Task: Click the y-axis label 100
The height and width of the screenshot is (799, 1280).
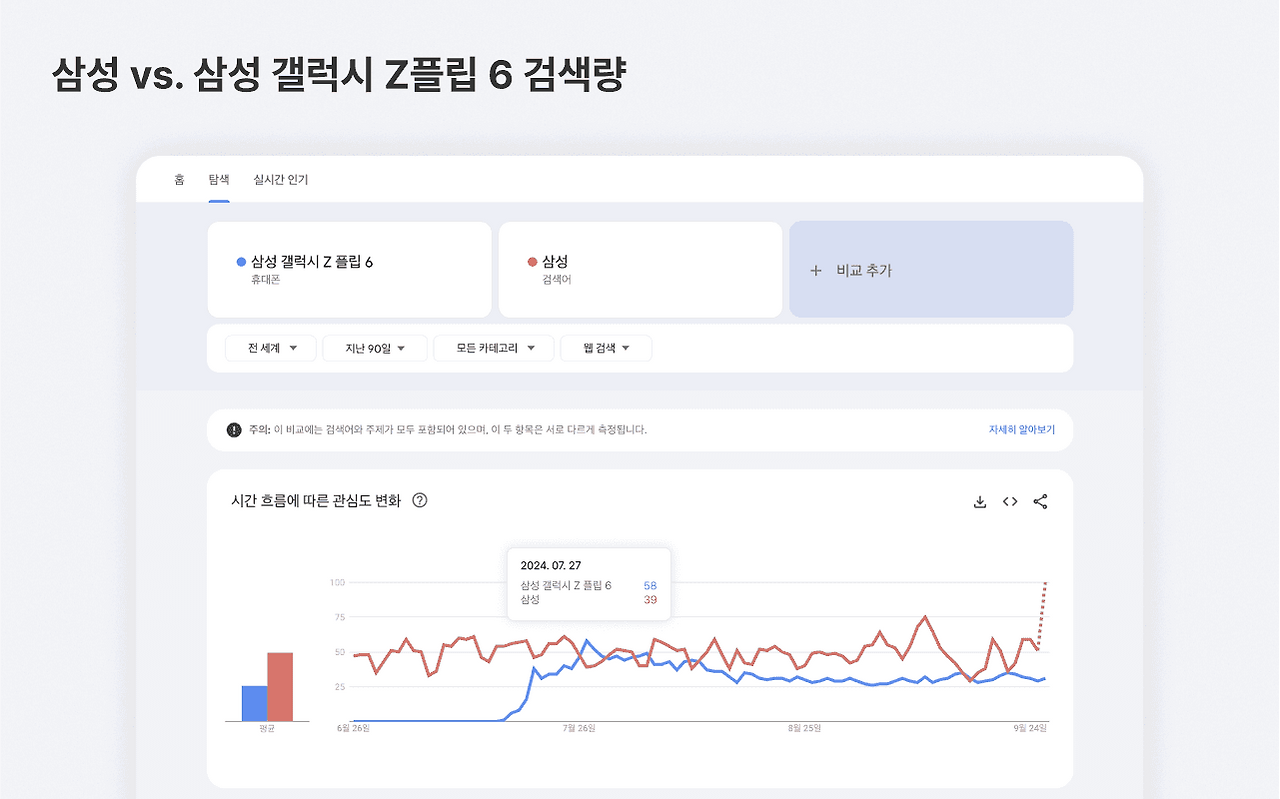Action: (337, 582)
